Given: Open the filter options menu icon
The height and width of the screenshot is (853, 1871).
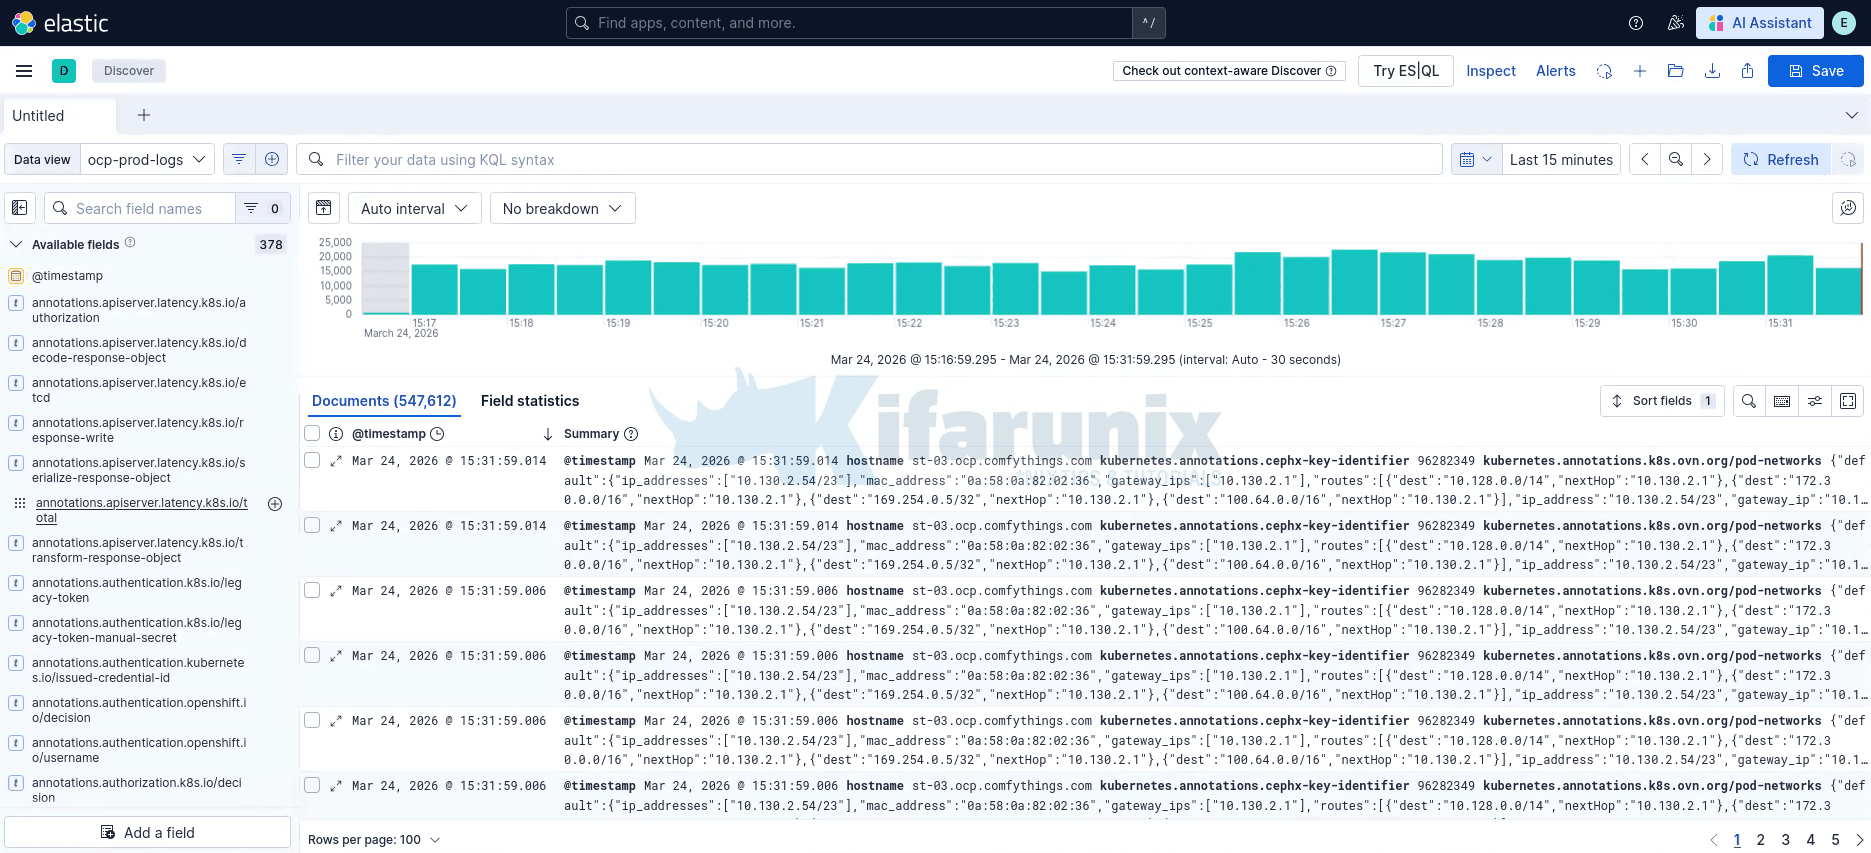Looking at the screenshot, I should coord(239,159).
